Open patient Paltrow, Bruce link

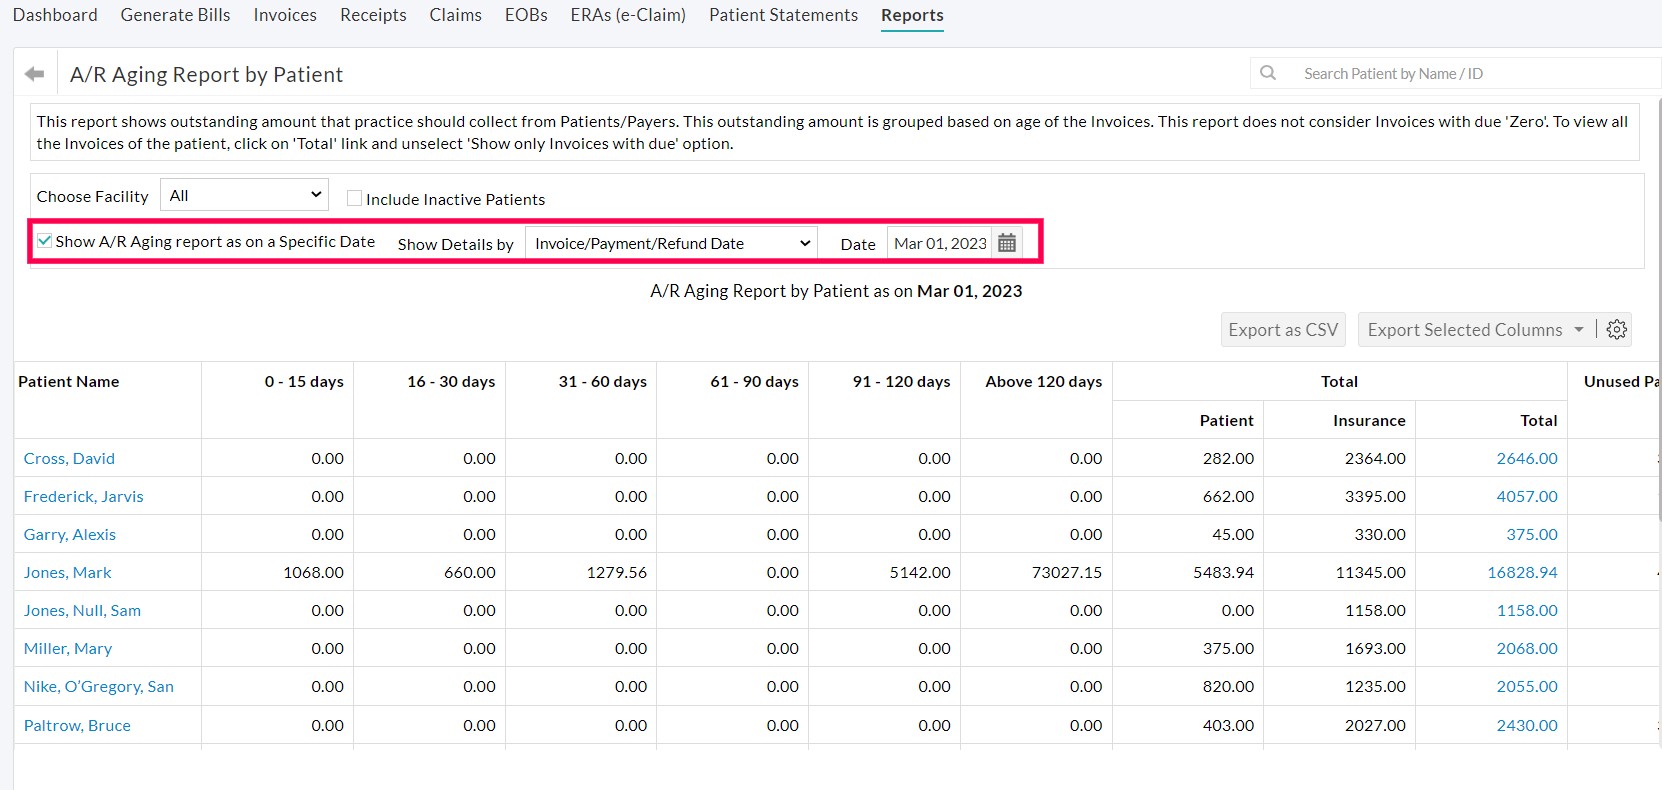77,725
